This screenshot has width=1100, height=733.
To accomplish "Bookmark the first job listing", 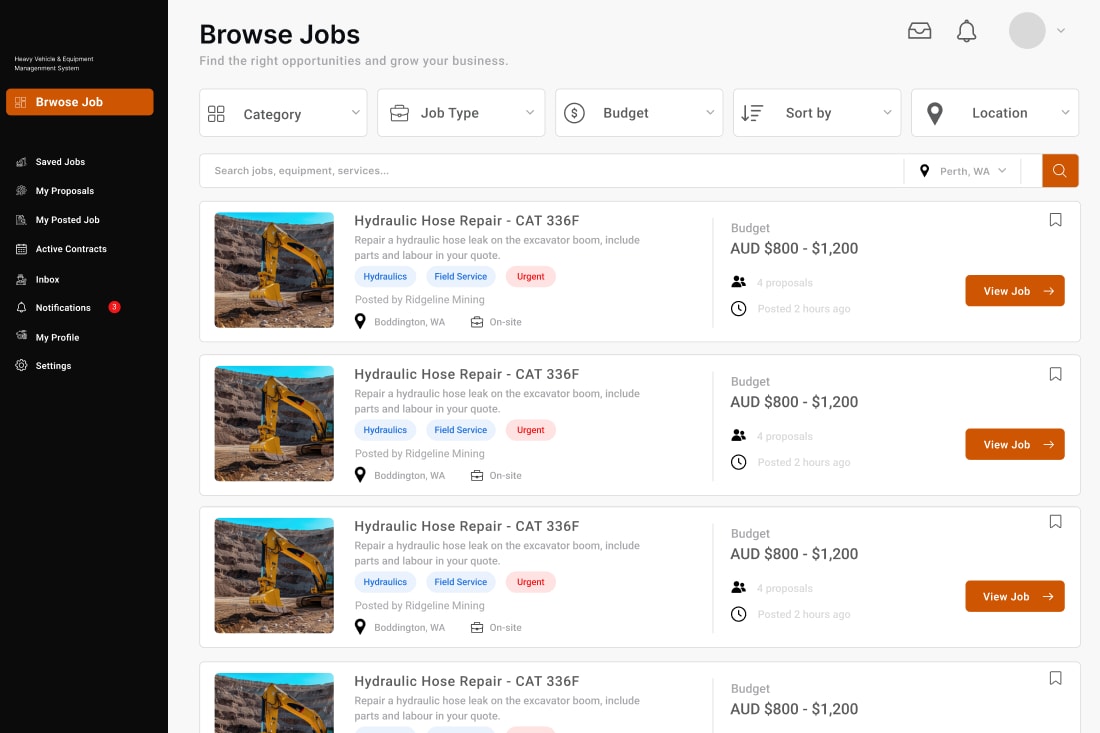I will pyautogui.click(x=1055, y=220).
